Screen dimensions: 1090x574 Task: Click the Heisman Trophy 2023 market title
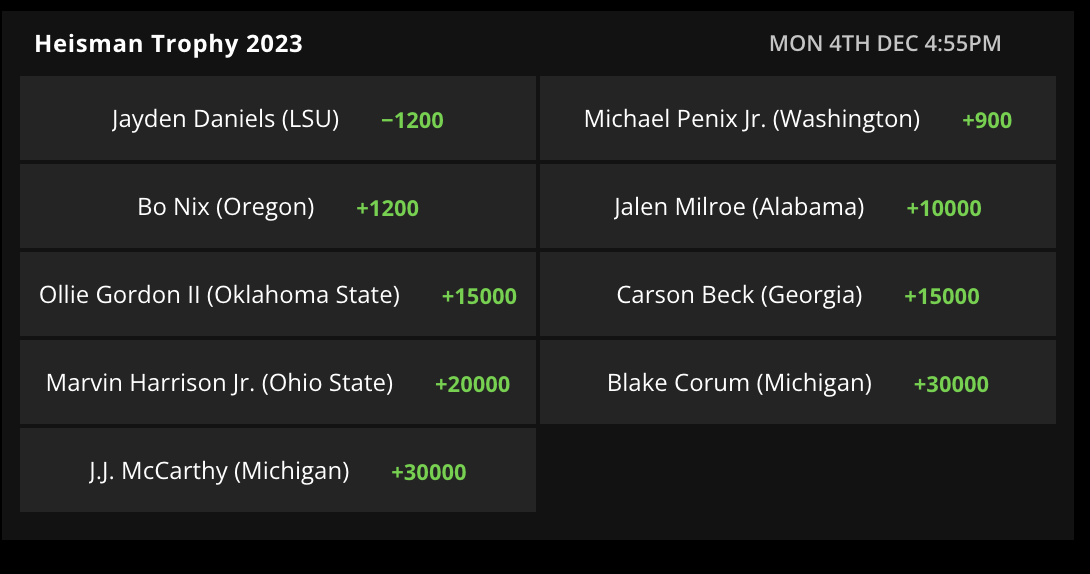168,44
